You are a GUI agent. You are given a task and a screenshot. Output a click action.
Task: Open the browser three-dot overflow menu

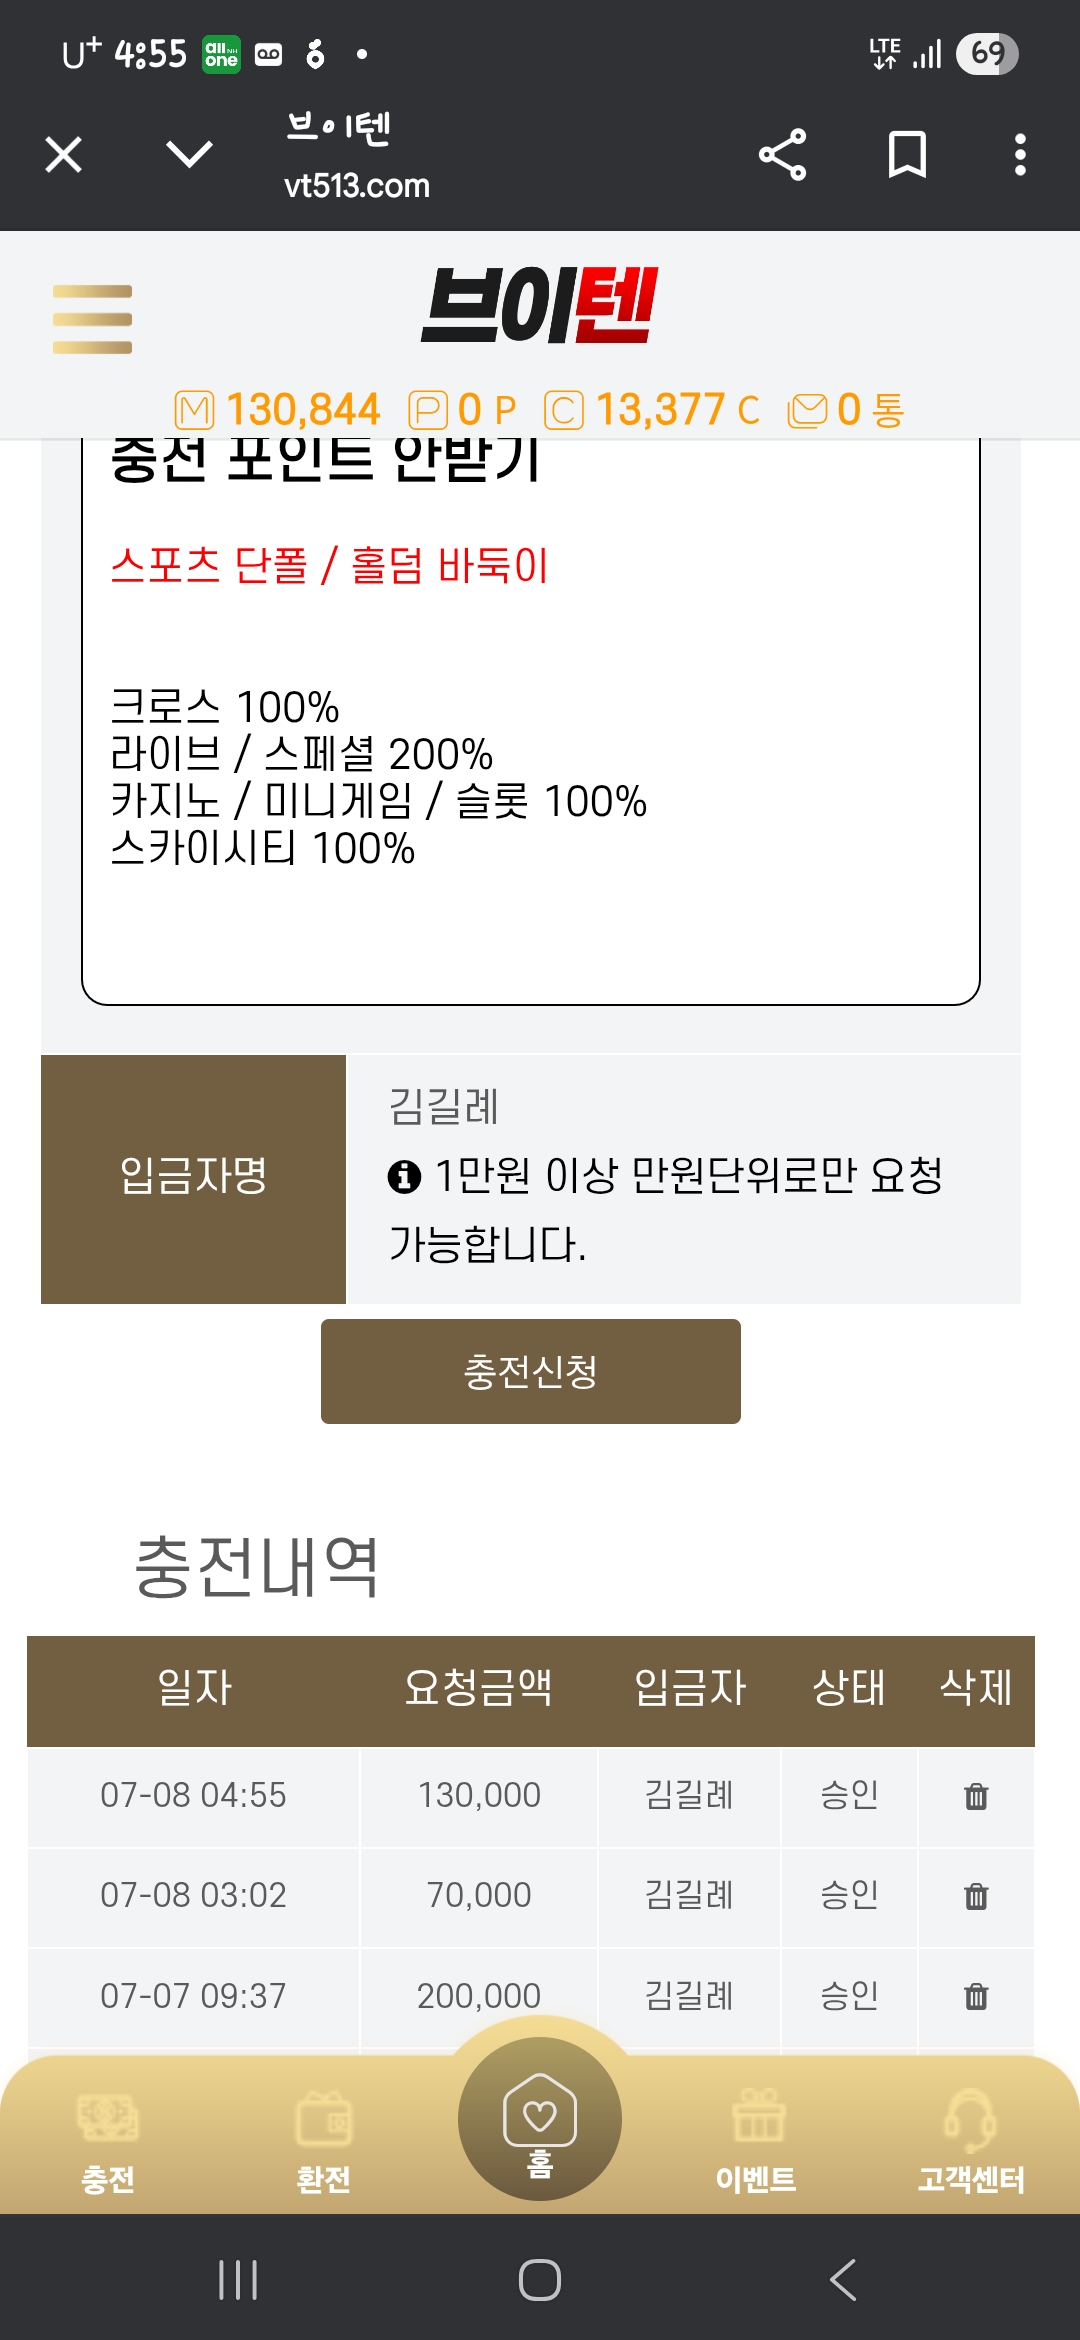(1020, 155)
